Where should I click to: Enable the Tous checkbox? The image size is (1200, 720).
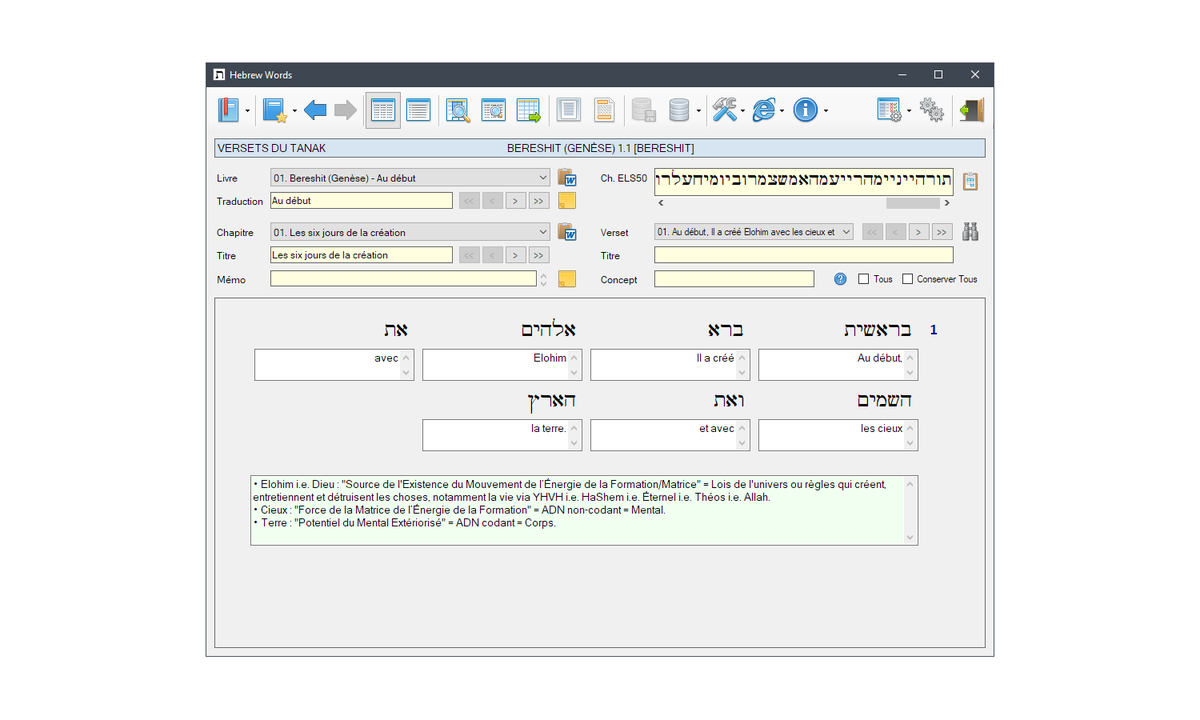click(864, 279)
